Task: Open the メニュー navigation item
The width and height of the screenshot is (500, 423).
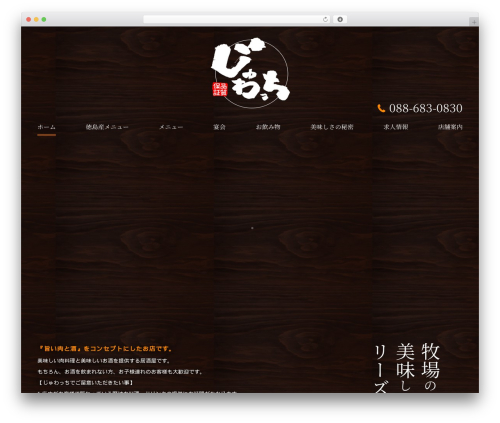Action: click(171, 127)
